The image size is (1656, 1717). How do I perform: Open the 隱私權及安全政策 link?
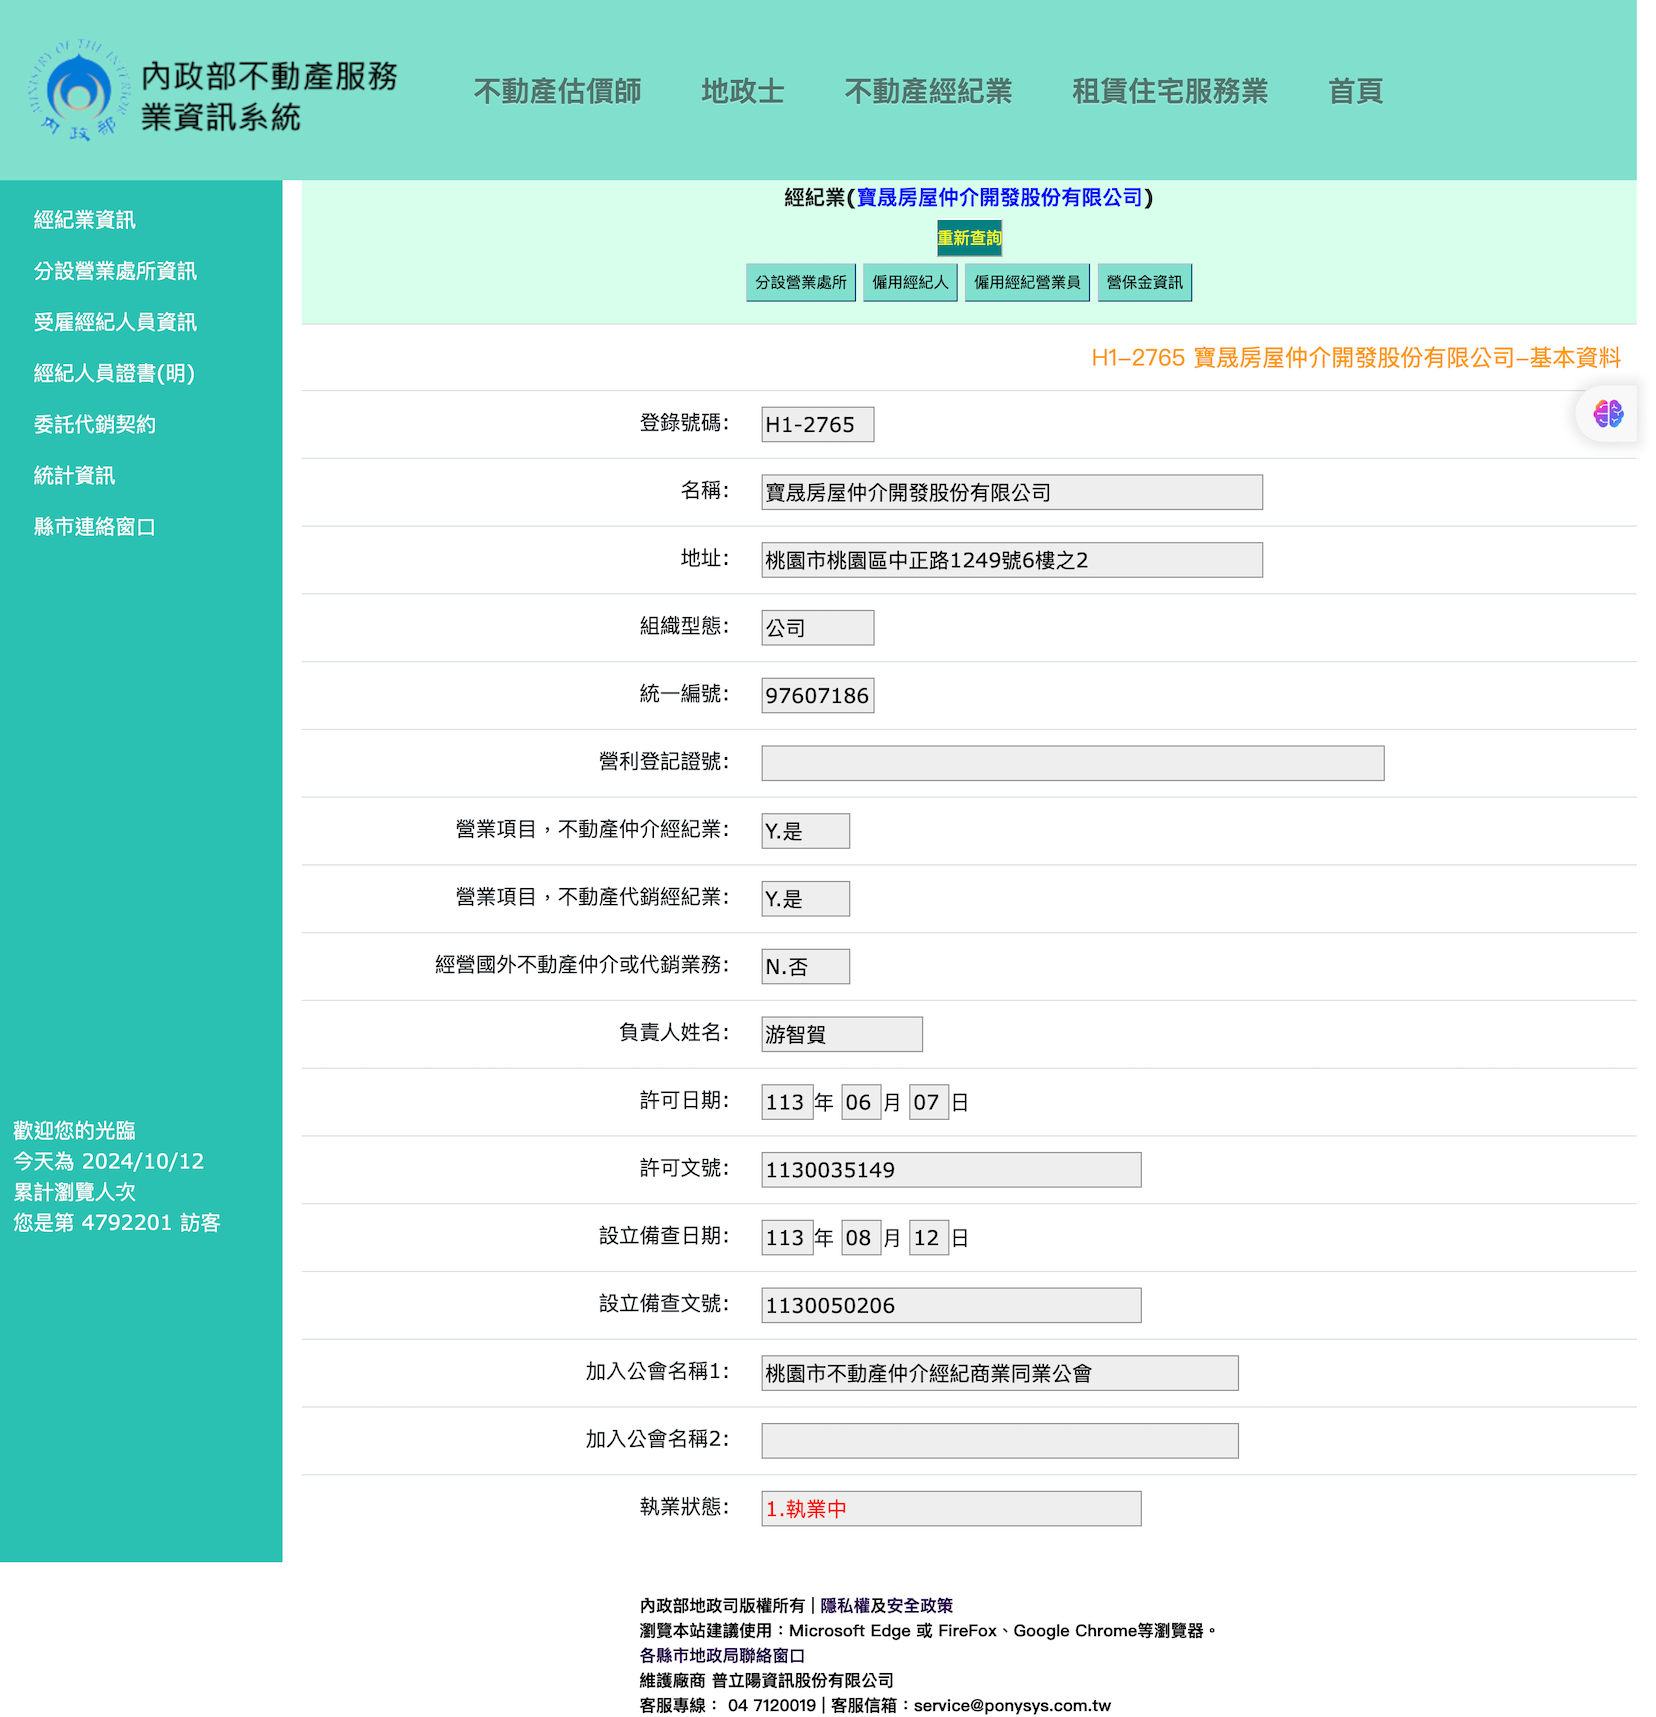coord(886,1605)
